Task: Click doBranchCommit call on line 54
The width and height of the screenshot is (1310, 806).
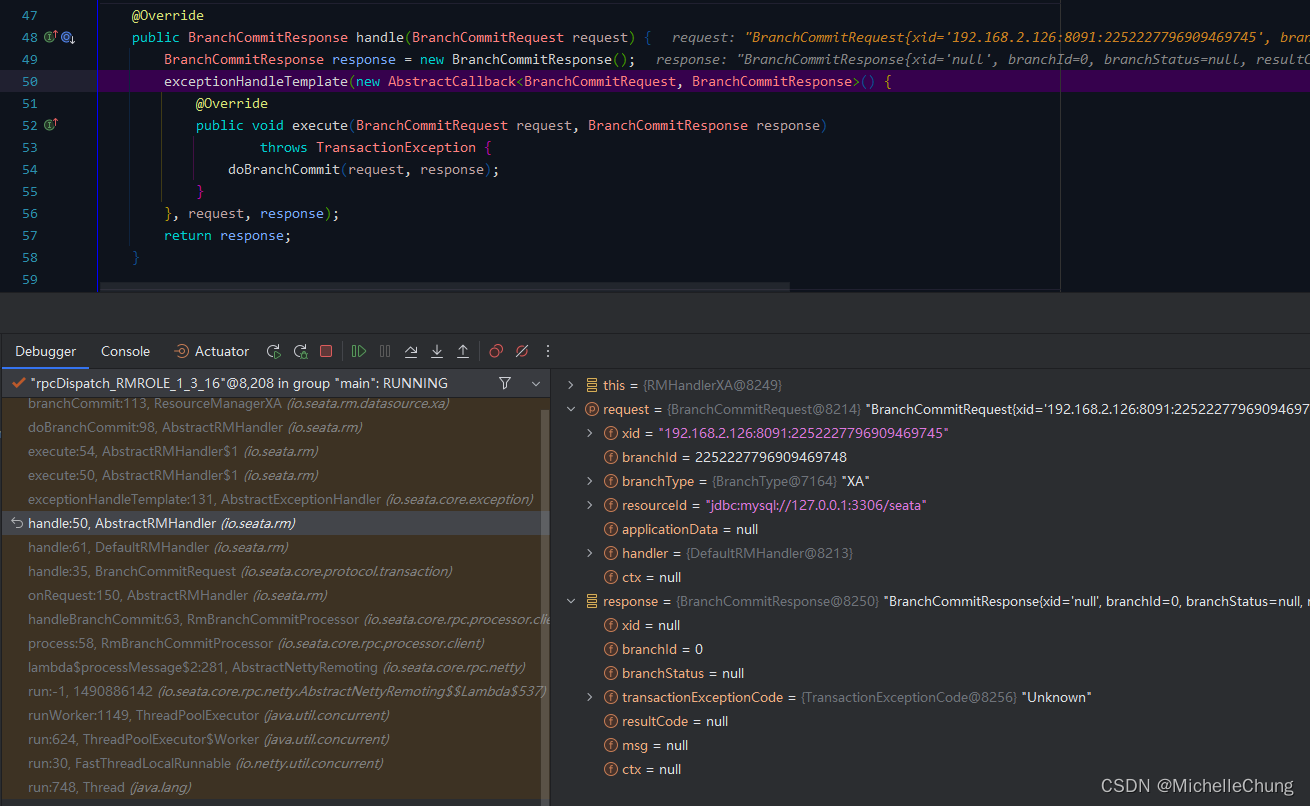Action: click(284, 169)
